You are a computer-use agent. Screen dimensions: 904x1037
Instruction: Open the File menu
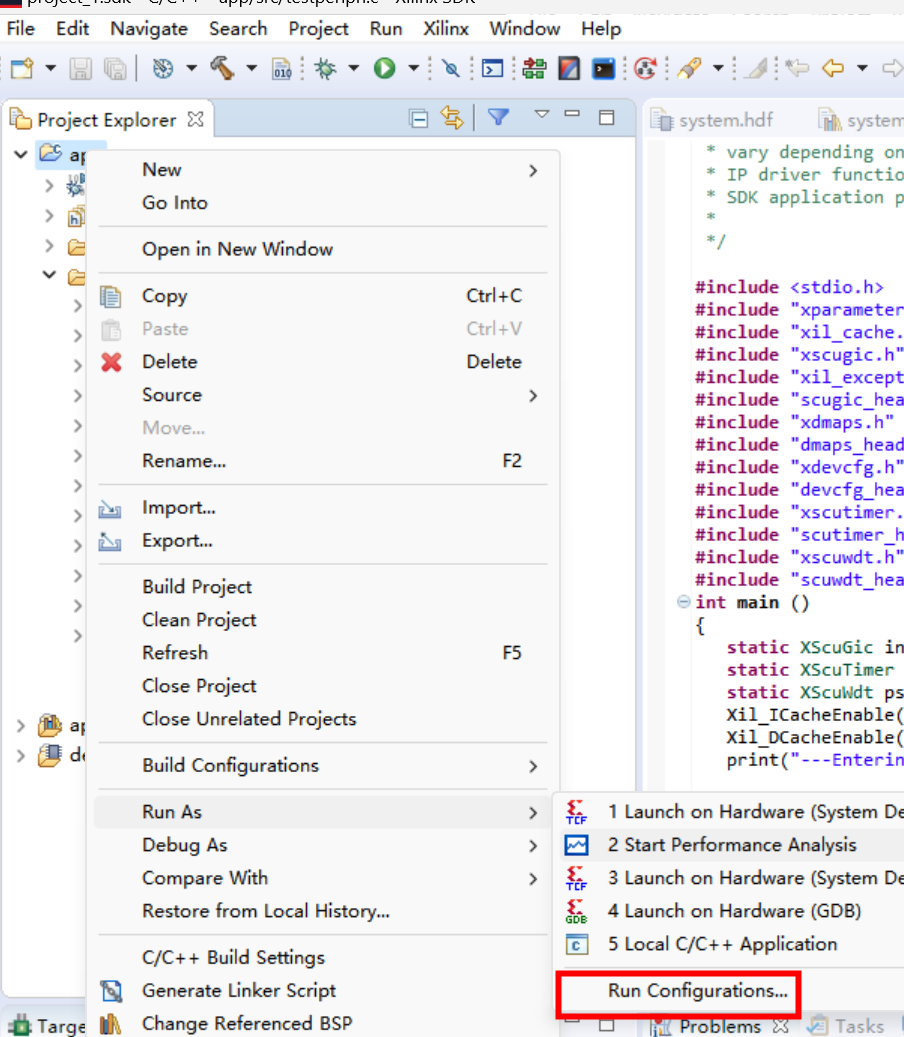tap(21, 29)
